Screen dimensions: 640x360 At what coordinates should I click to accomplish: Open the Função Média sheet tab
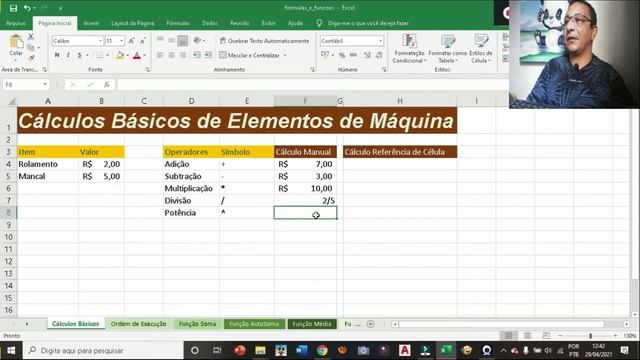pyautogui.click(x=312, y=324)
